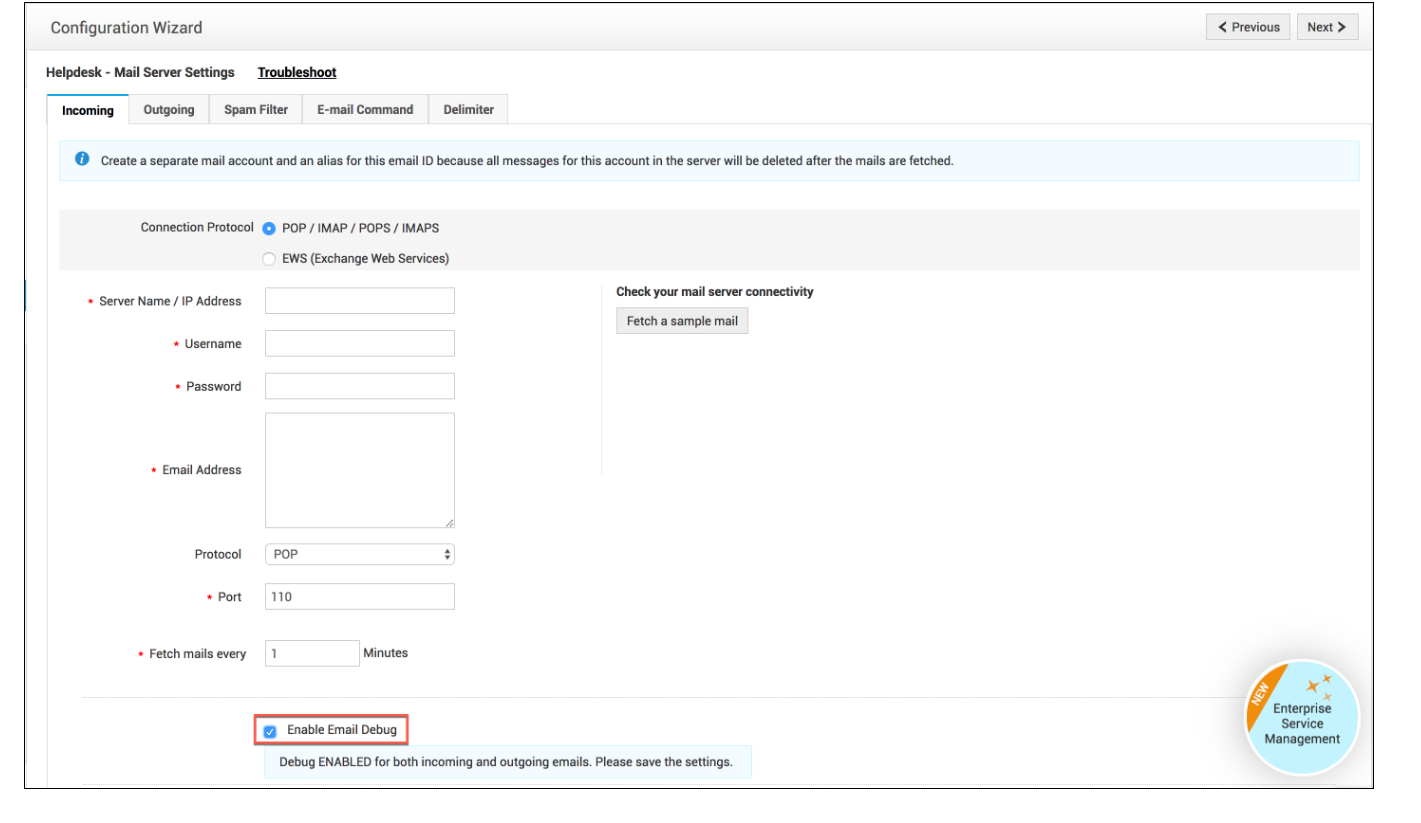This screenshot has width=1421, height=823.
Task: Open the Troubleshoot link
Action: tap(297, 73)
